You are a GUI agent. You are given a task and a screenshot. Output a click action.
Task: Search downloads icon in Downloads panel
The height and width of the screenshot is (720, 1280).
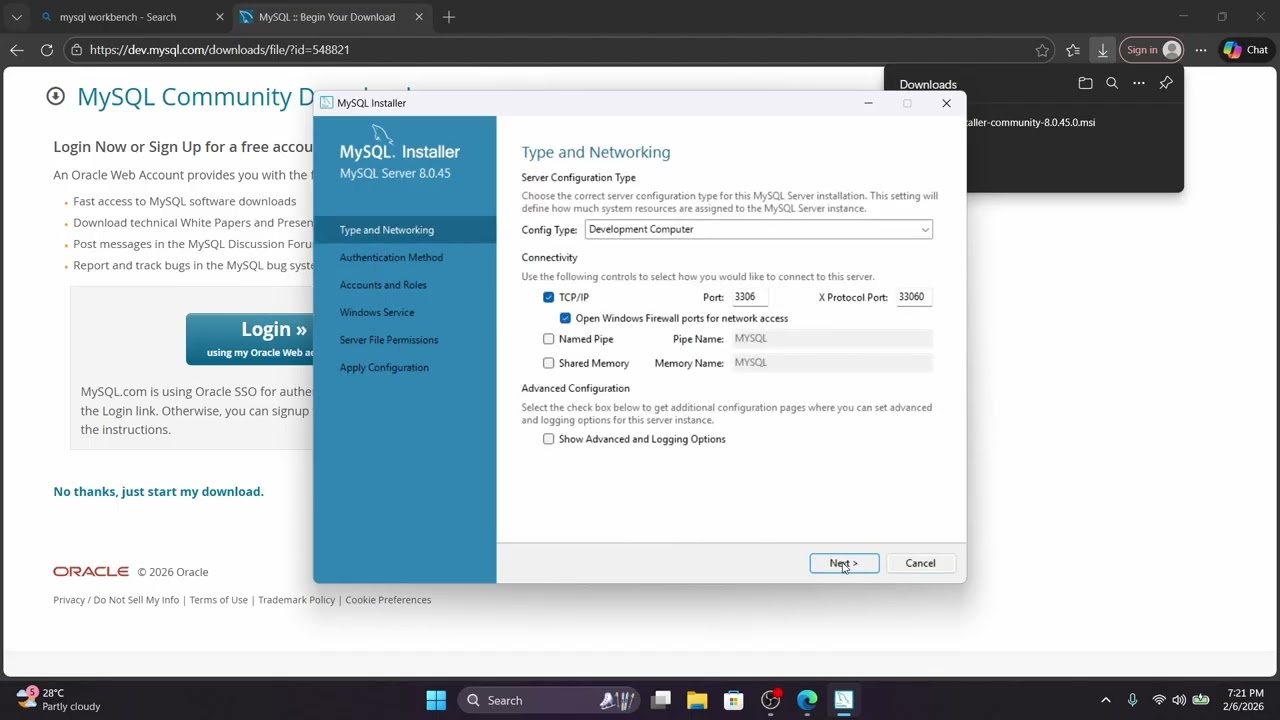[x=1112, y=84]
